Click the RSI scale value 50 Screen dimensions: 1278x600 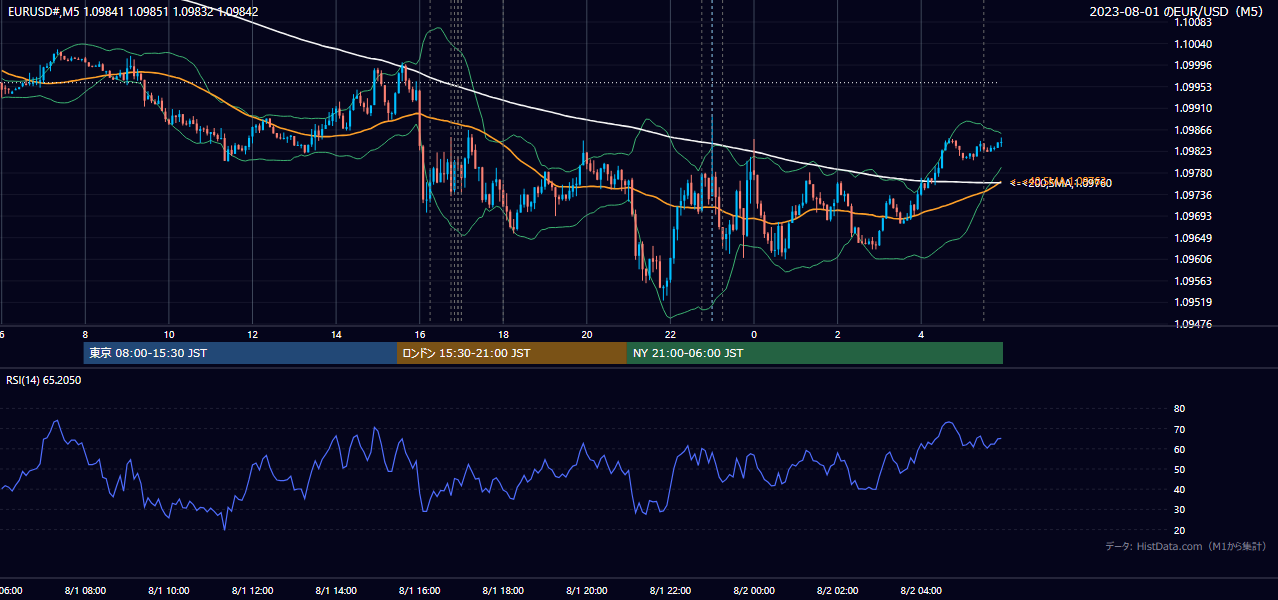point(1179,469)
